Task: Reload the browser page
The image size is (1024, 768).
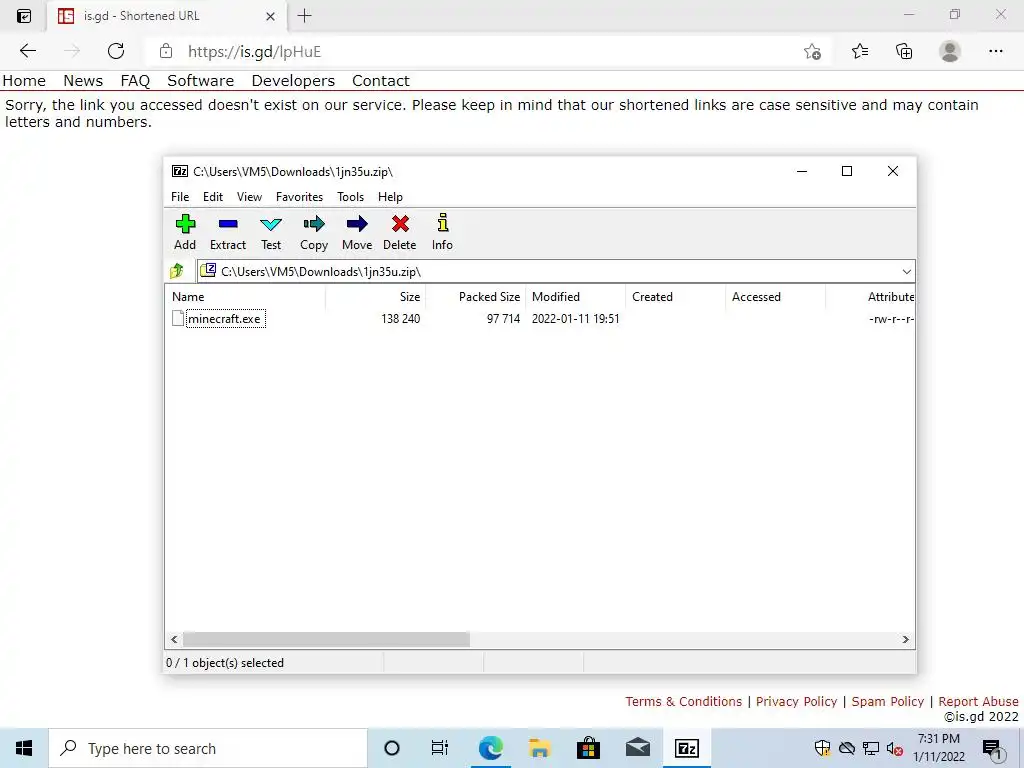Action: point(116,51)
